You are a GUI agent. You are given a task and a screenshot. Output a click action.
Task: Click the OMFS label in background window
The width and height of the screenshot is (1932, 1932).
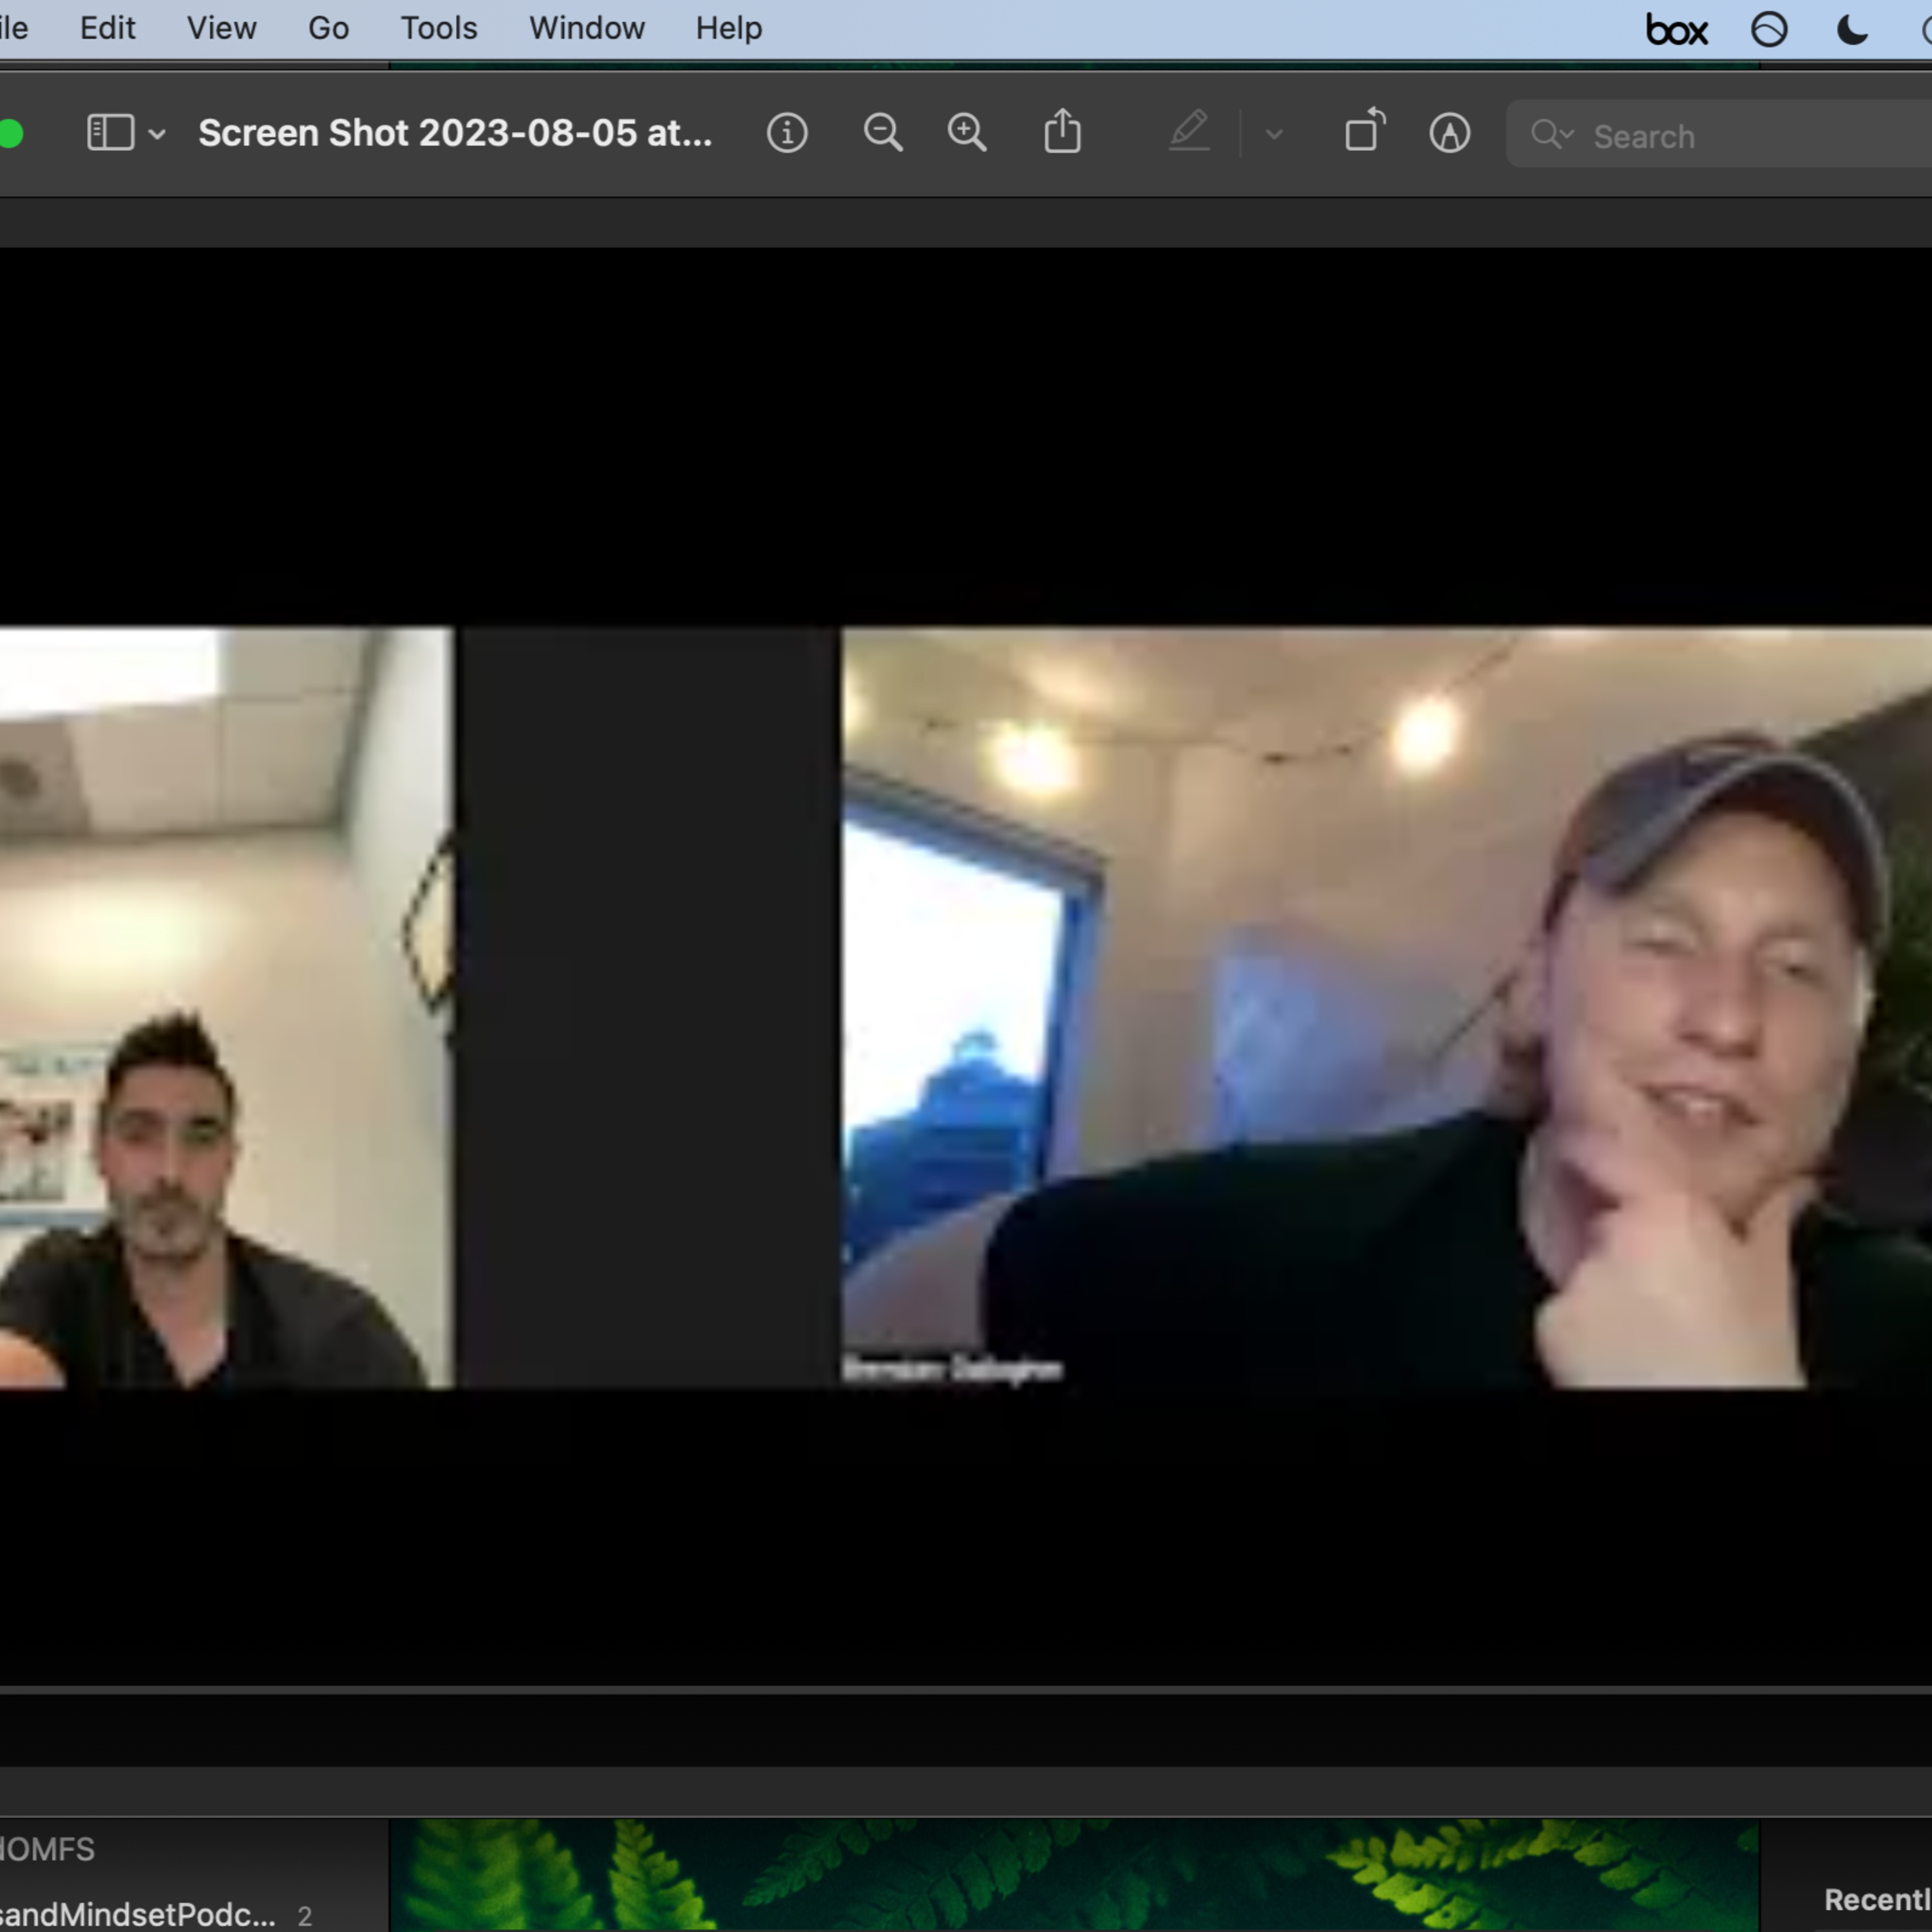pyautogui.click(x=47, y=1849)
